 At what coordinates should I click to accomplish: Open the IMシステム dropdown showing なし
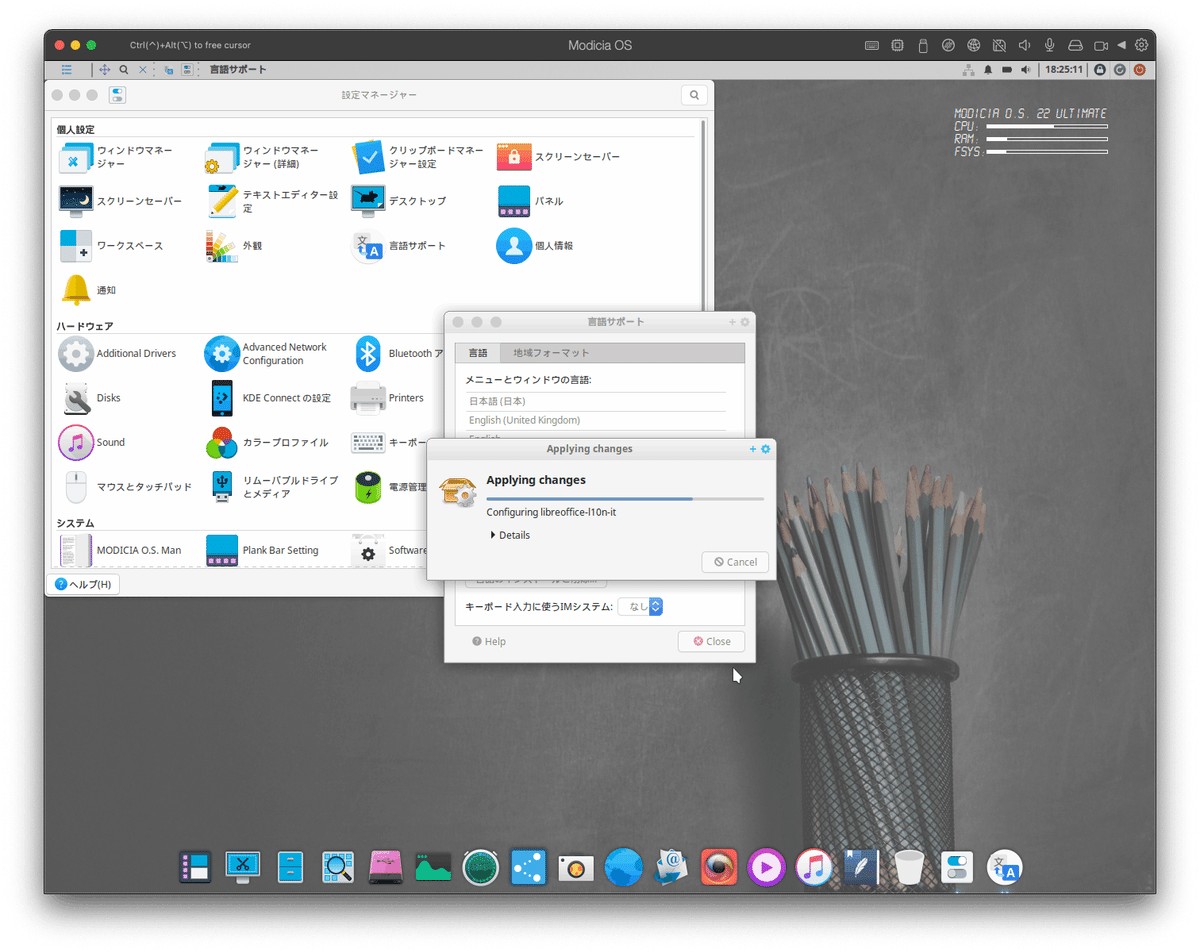coord(641,606)
